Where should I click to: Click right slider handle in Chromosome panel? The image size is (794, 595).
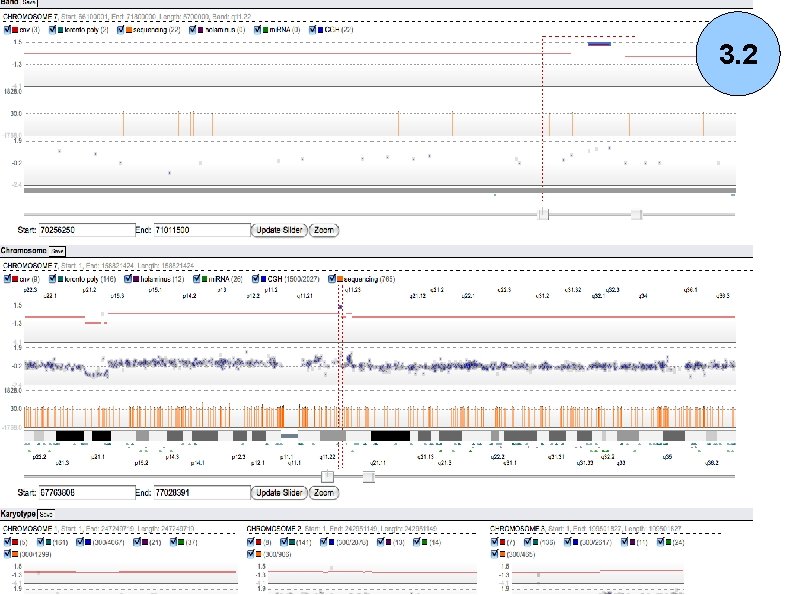click(x=369, y=477)
